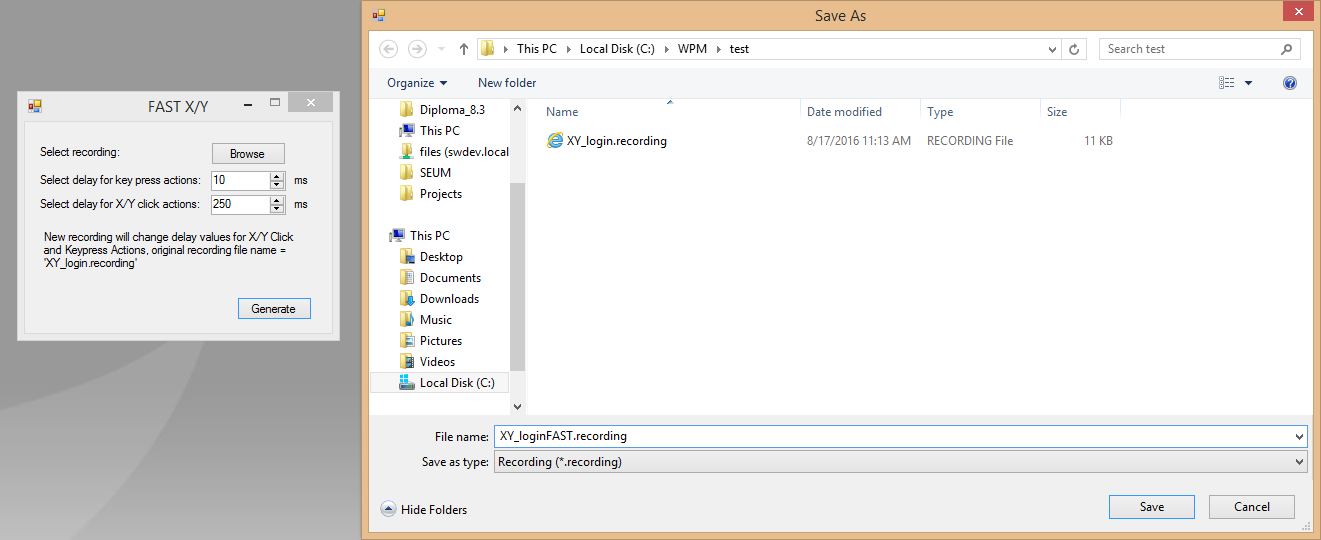The width and height of the screenshot is (1321, 540).
Task: Increase X/Y click delay with up arrow
Action: [278, 200]
